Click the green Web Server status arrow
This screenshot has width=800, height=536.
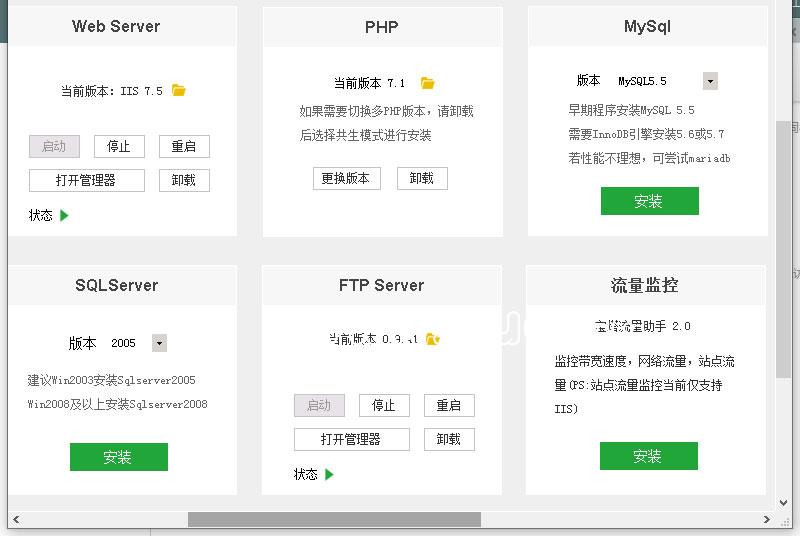click(x=65, y=215)
